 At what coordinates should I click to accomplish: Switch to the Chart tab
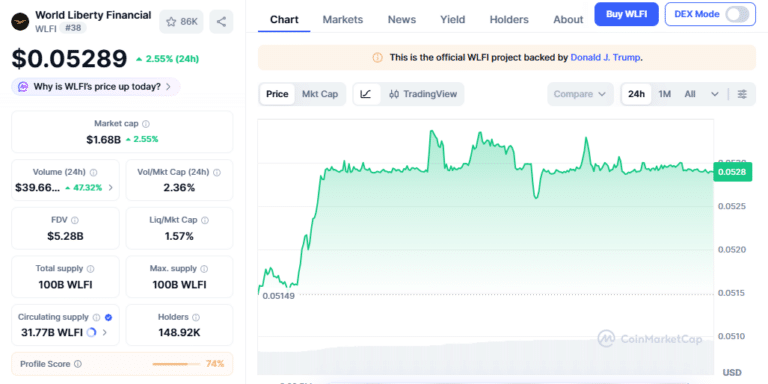tap(284, 20)
